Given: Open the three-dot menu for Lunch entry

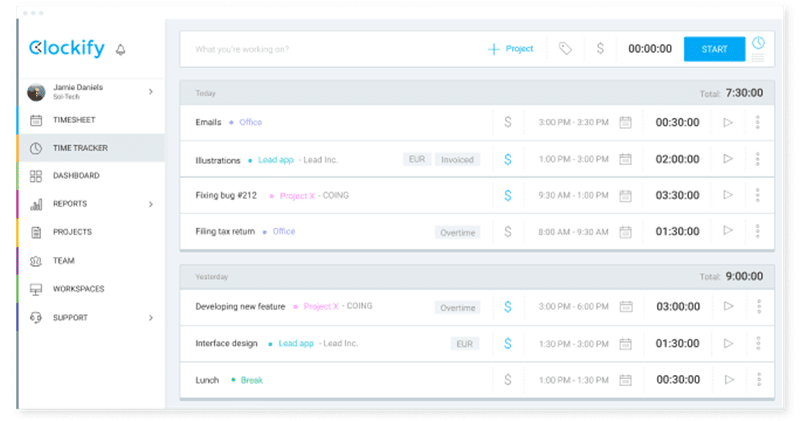Looking at the screenshot, I should [x=759, y=380].
